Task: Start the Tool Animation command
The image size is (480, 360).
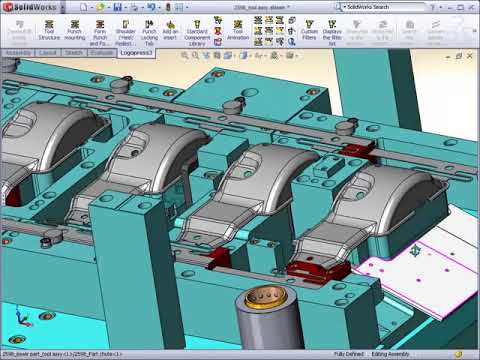Action: tap(238, 31)
